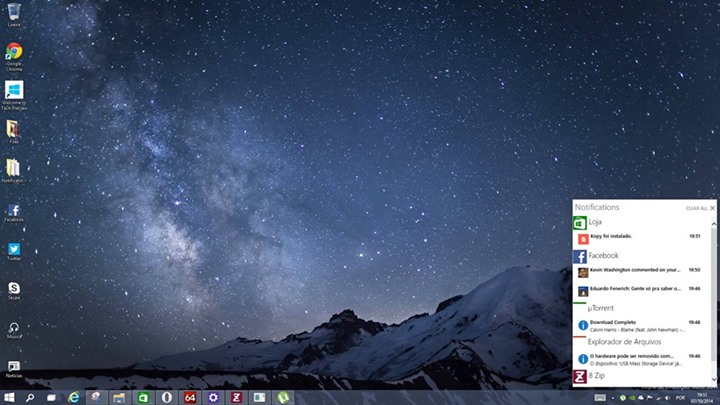720x405 pixels.
Task: Launch Internet Explorer from the taskbar
Action: (x=74, y=397)
